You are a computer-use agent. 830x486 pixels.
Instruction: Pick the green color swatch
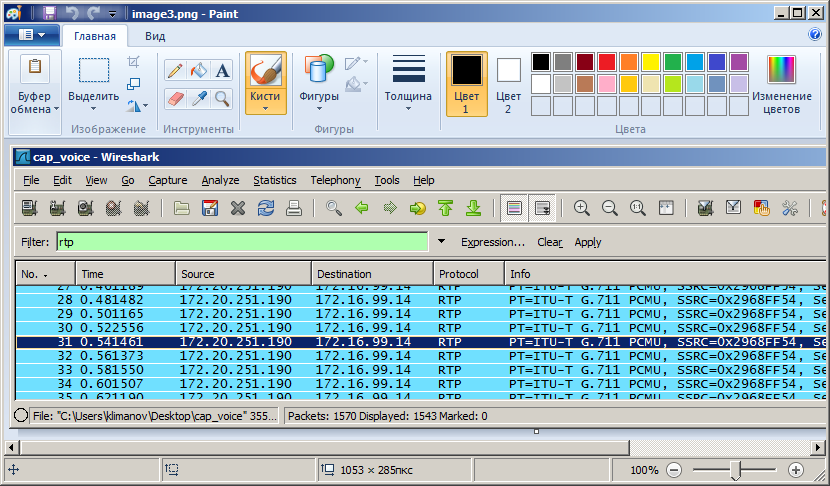point(673,62)
